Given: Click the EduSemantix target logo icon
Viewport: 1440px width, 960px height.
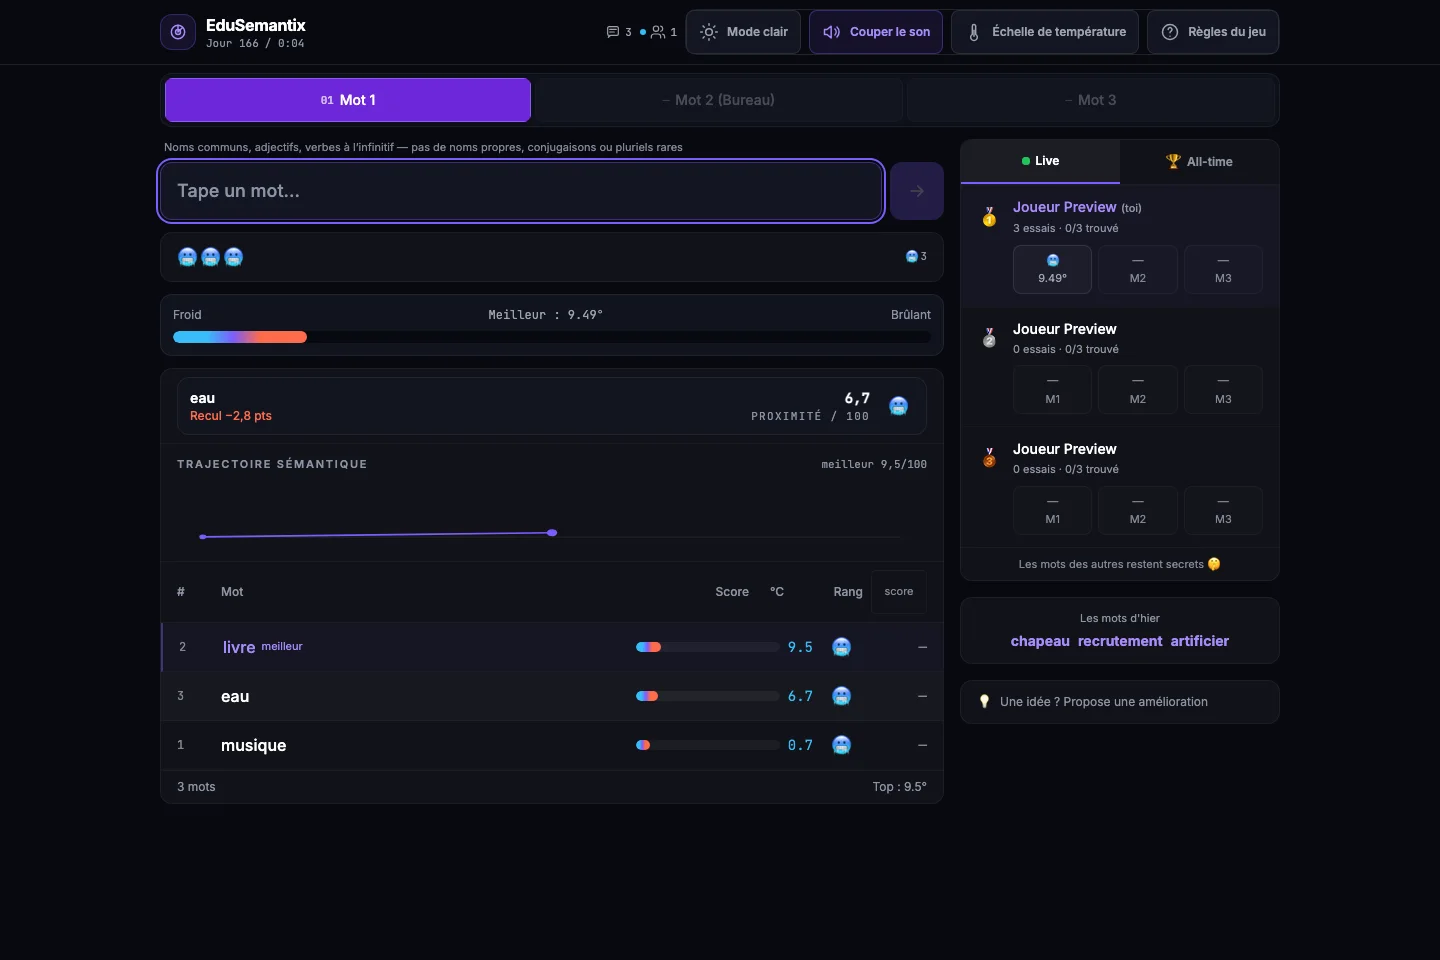Looking at the screenshot, I should (178, 32).
